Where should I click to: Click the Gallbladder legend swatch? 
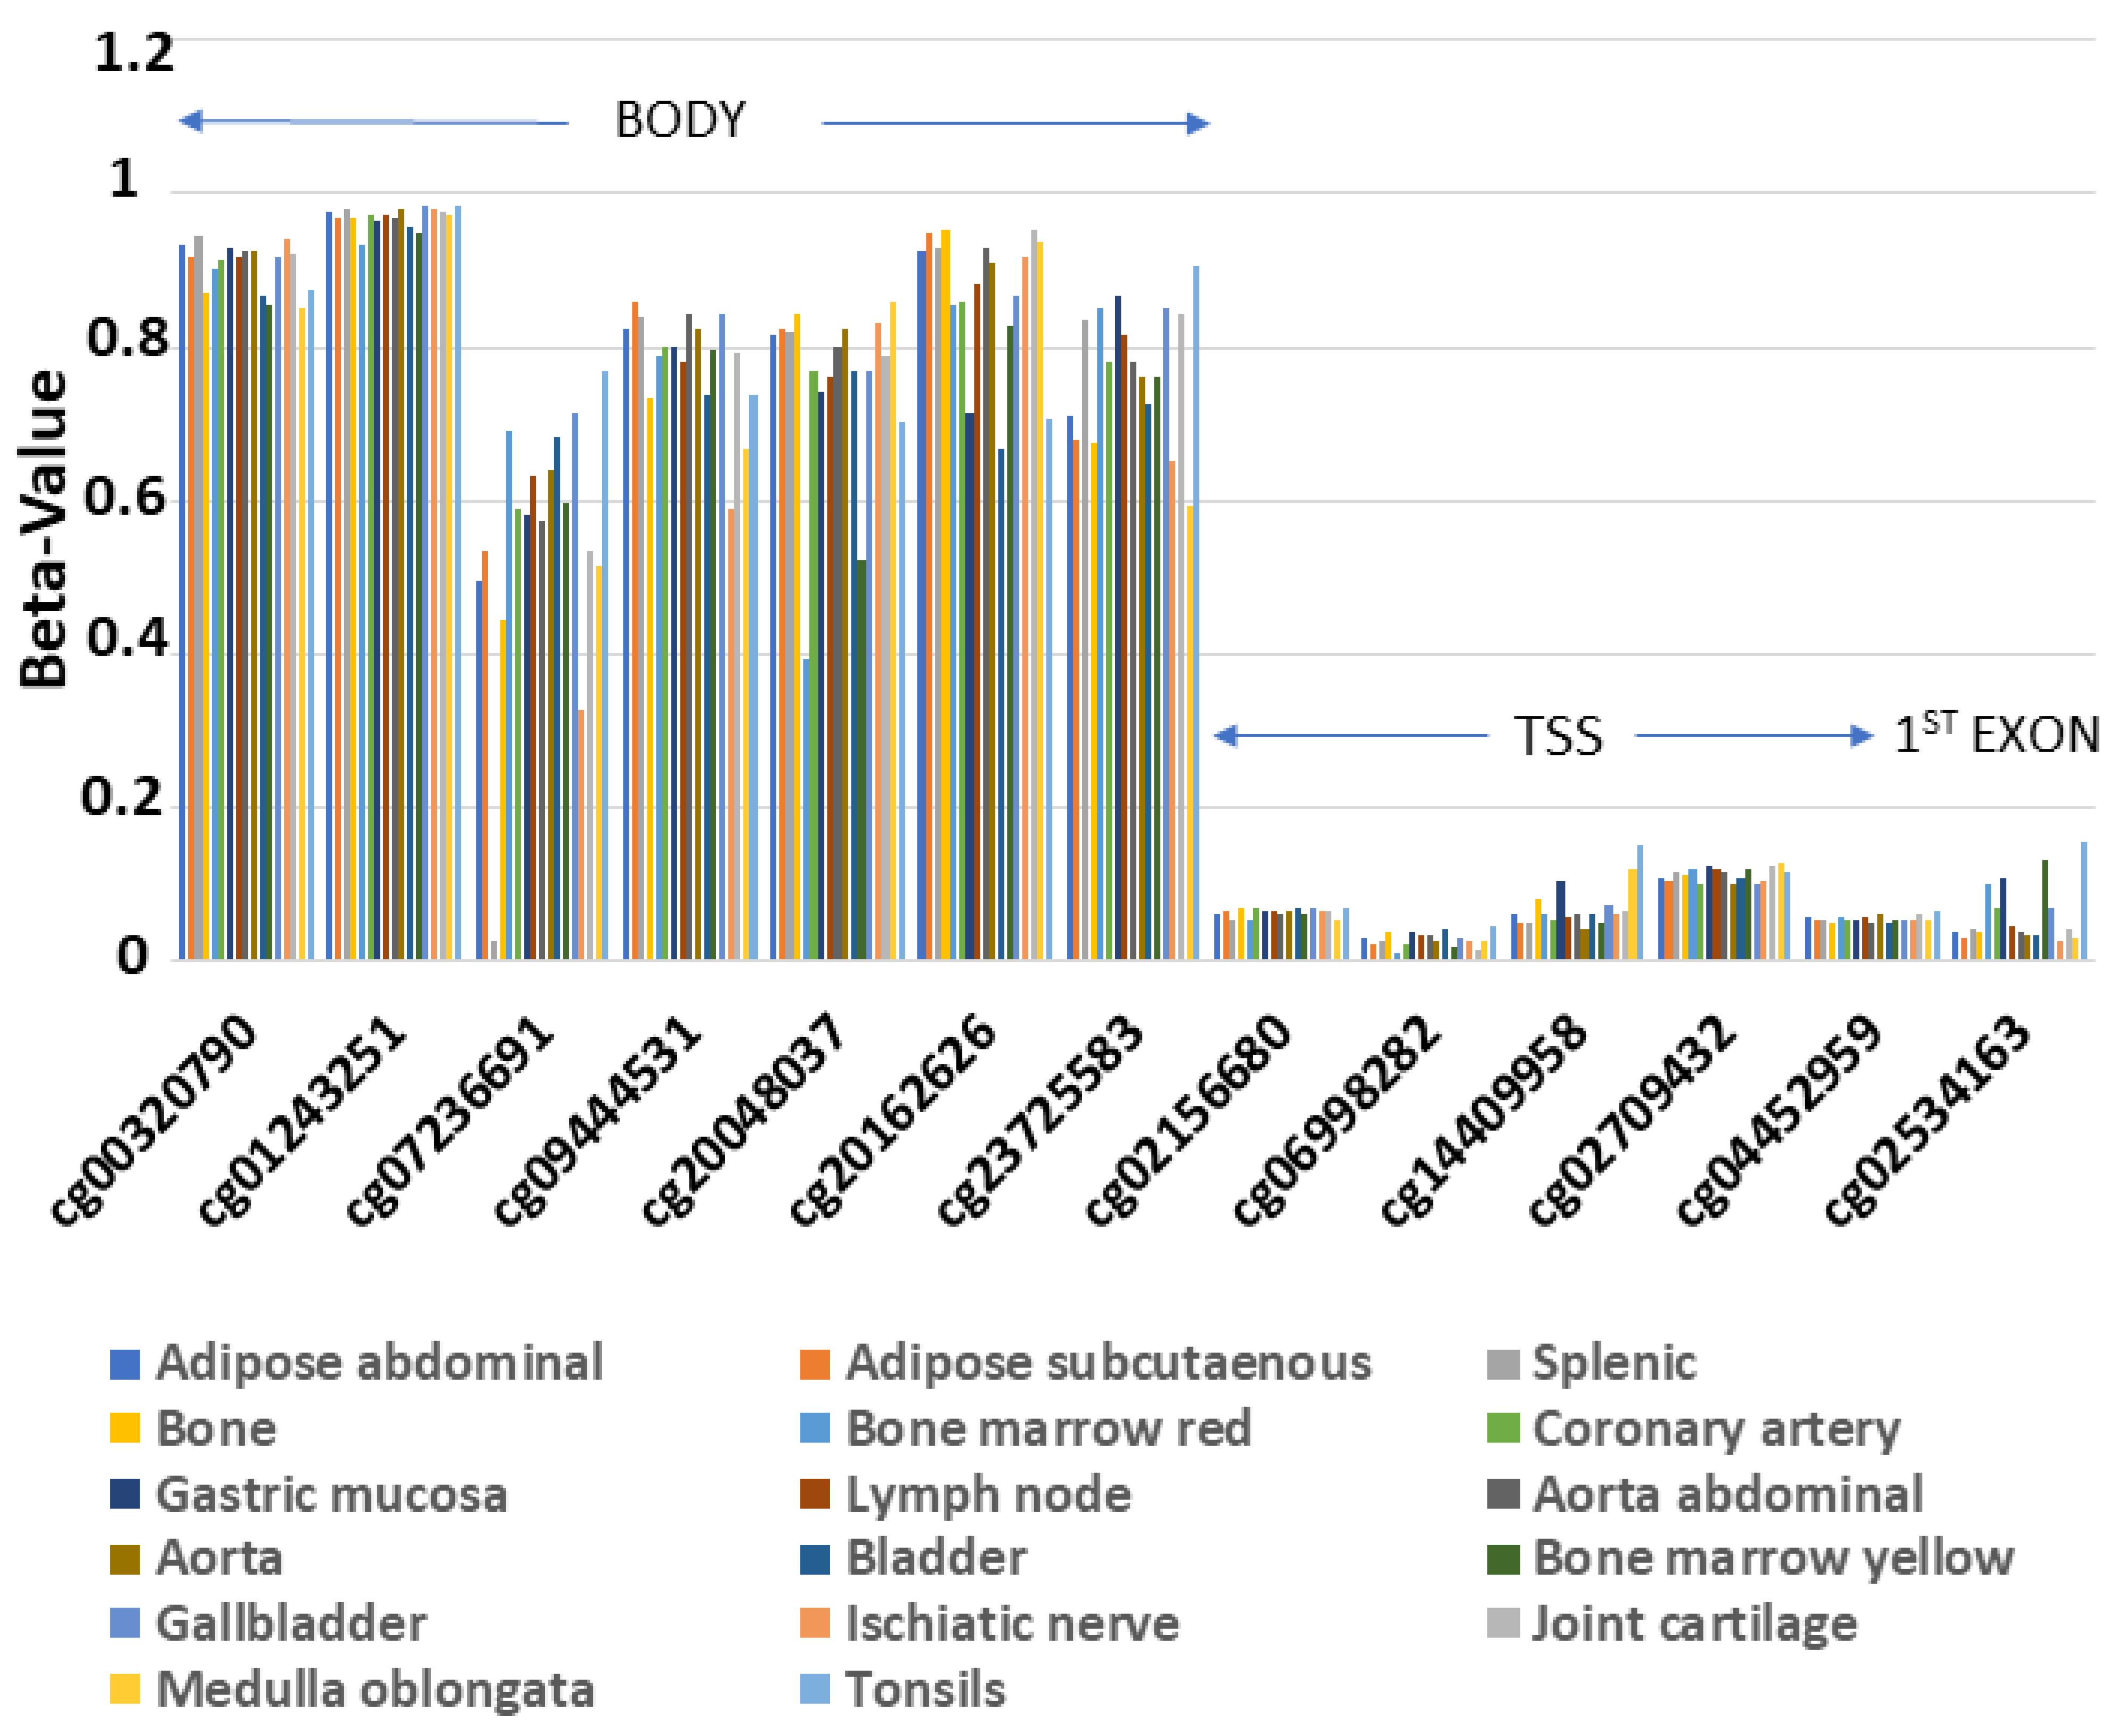click(124, 1624)
